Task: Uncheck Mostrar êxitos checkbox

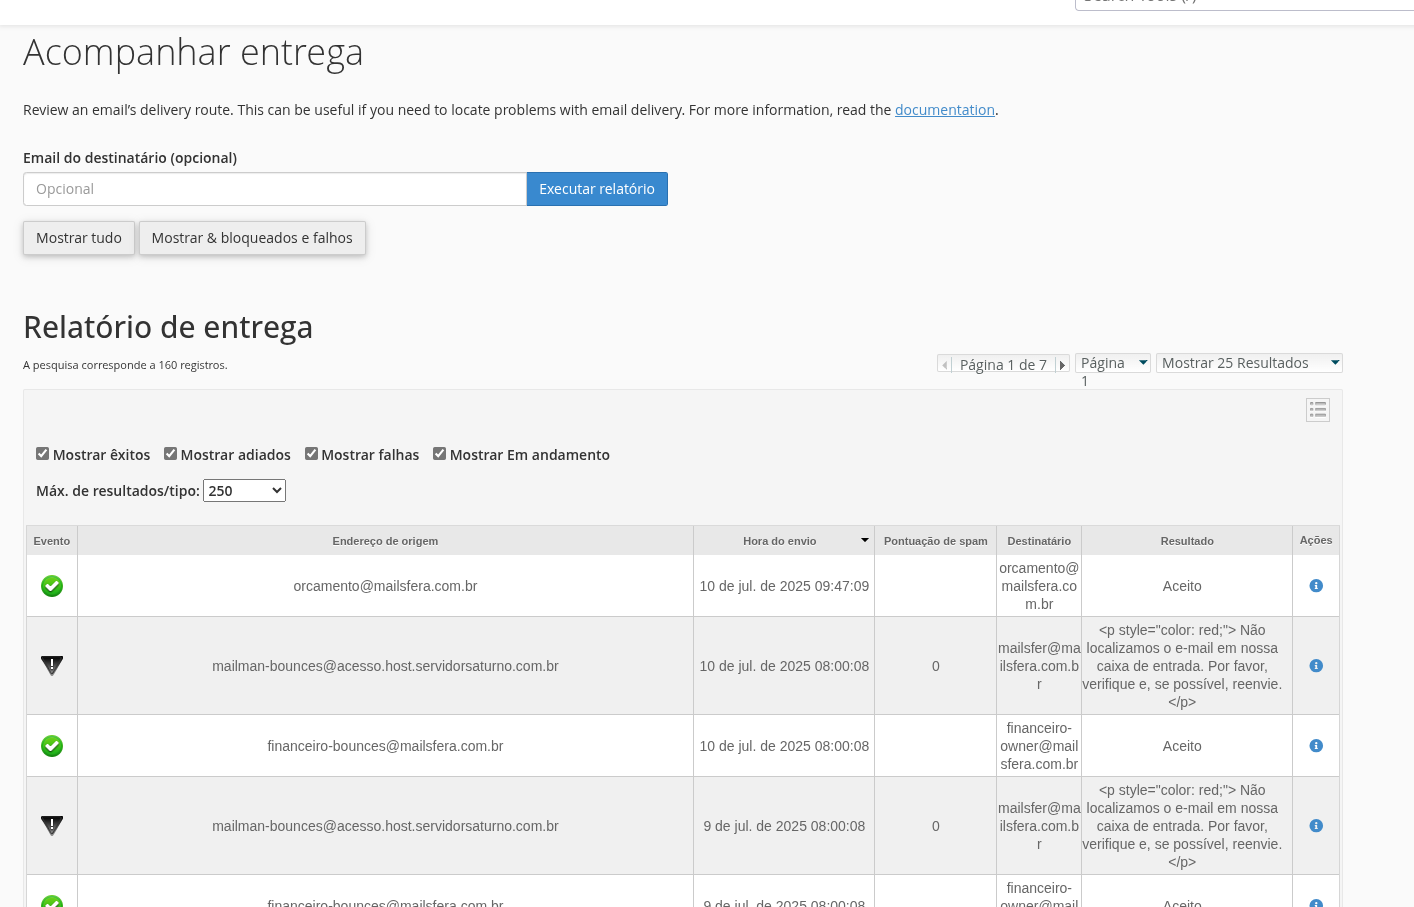Action: coord(42,454)
